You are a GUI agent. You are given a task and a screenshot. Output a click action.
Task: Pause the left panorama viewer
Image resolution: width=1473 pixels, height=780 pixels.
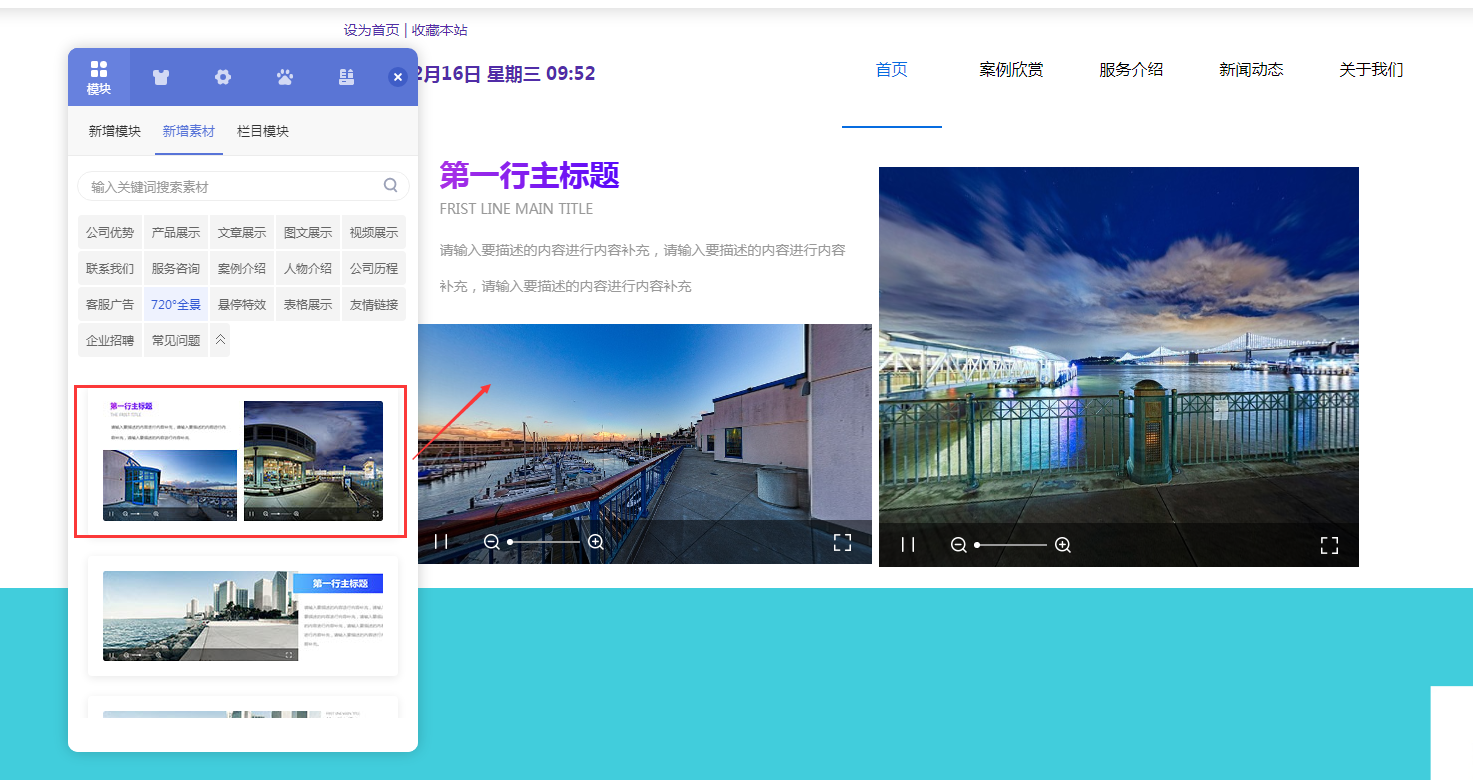click(x=441, y=541)
